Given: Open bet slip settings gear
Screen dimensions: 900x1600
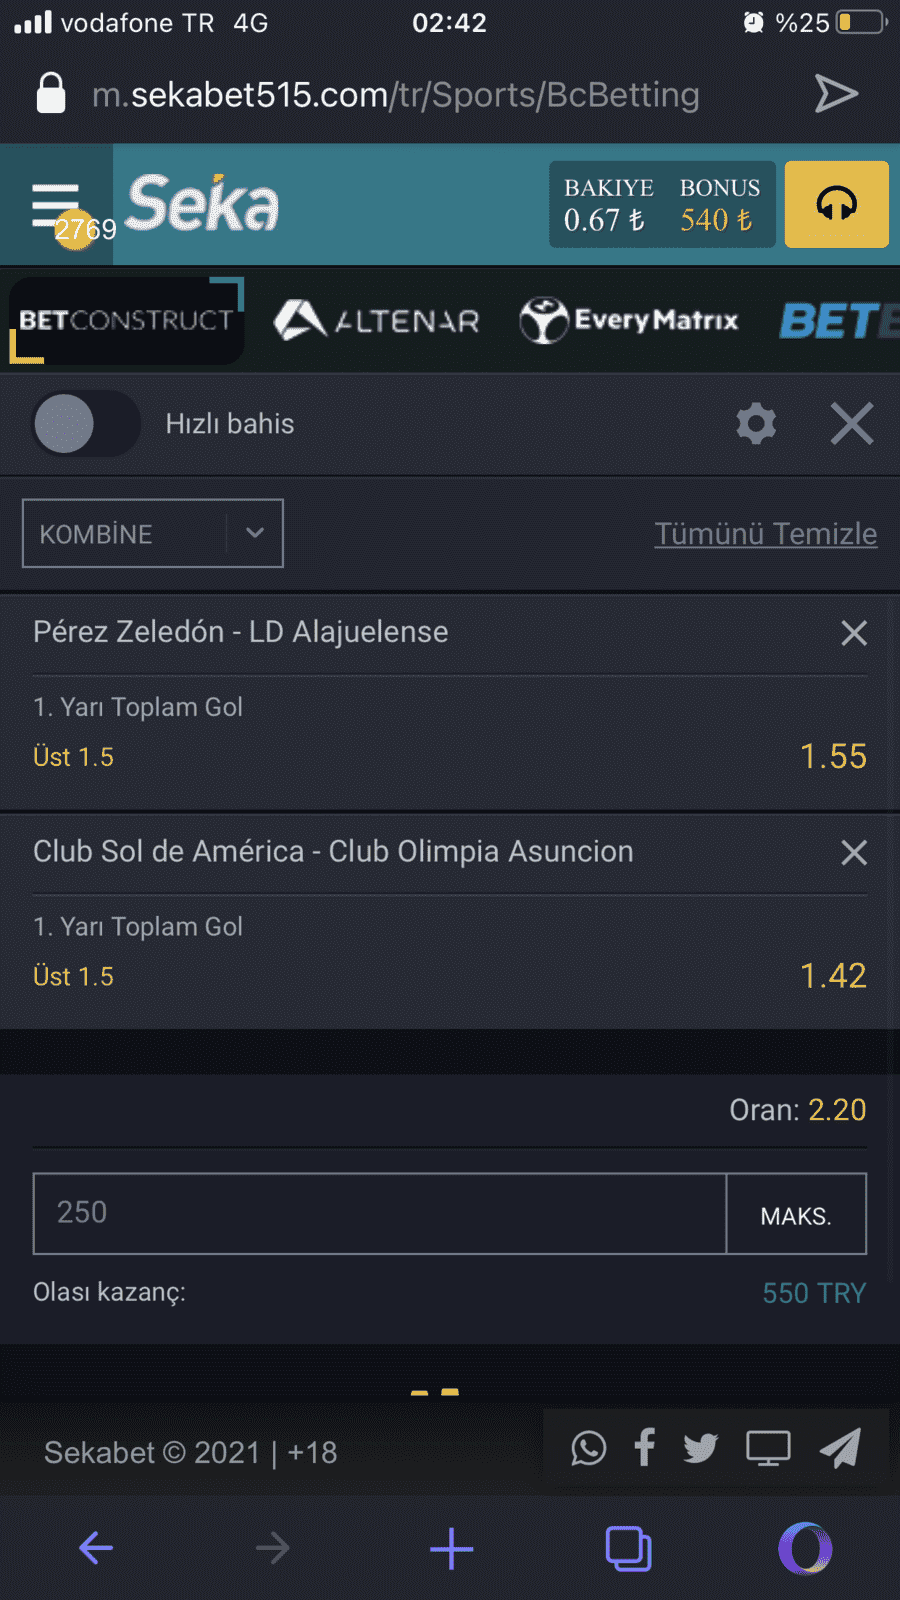Looking at the screenshot, I should (x=756, y=424).
